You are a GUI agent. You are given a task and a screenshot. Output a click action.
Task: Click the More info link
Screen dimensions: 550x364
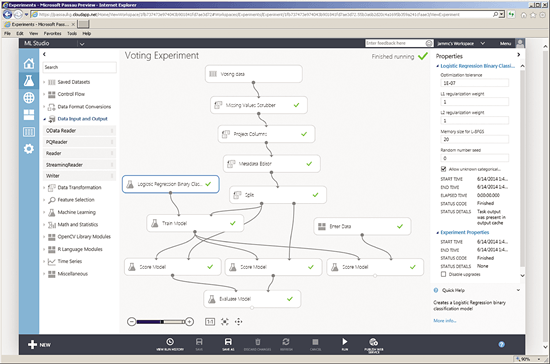[444, 321]
